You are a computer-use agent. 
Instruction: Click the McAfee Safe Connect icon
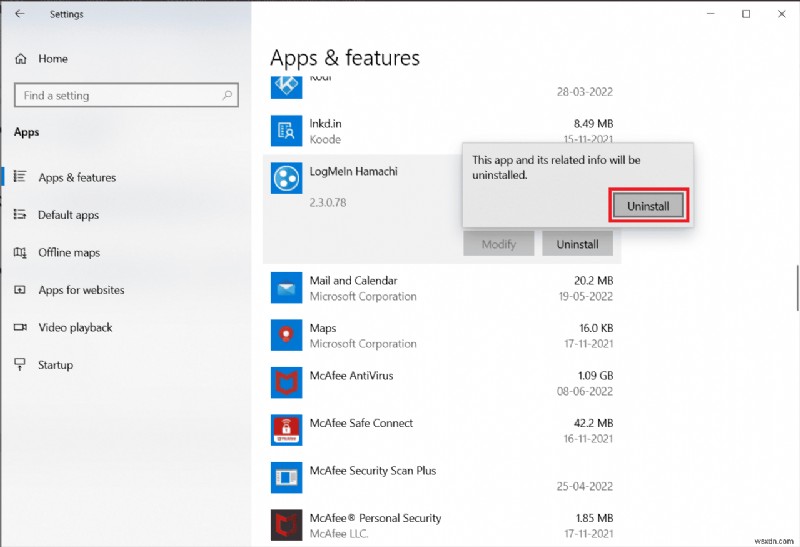tap(286, 430)
